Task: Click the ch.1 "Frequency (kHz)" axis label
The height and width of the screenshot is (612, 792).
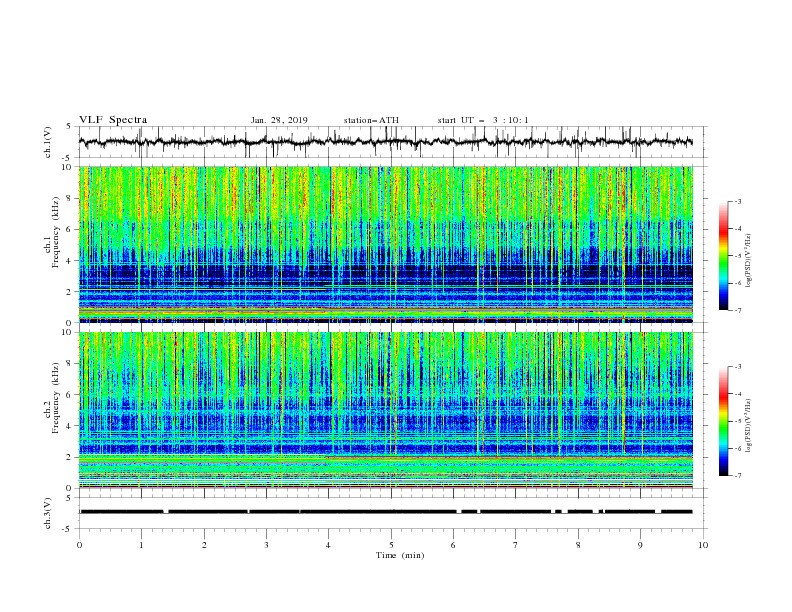Action: coord(56,233)
